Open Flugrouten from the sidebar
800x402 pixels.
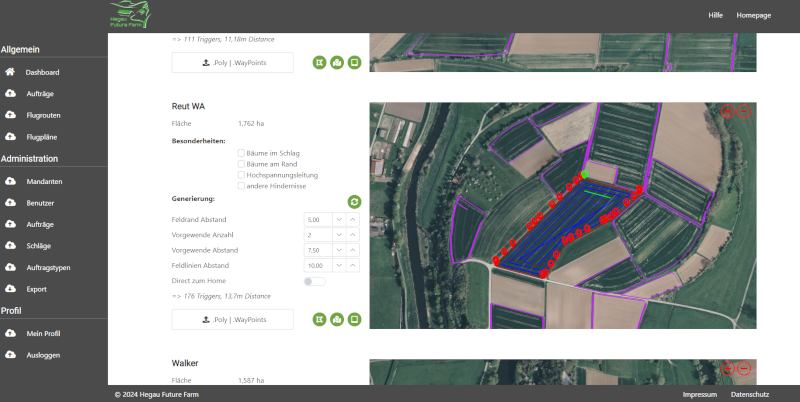coord(43,115)
